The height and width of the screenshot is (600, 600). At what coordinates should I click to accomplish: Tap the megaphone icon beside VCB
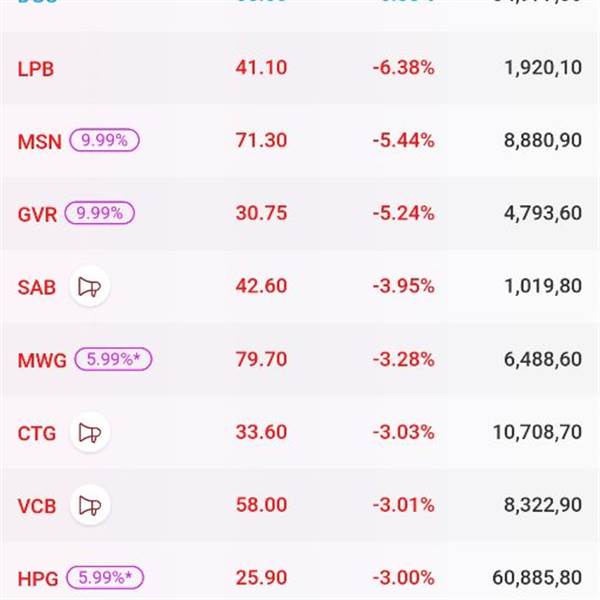89,505
